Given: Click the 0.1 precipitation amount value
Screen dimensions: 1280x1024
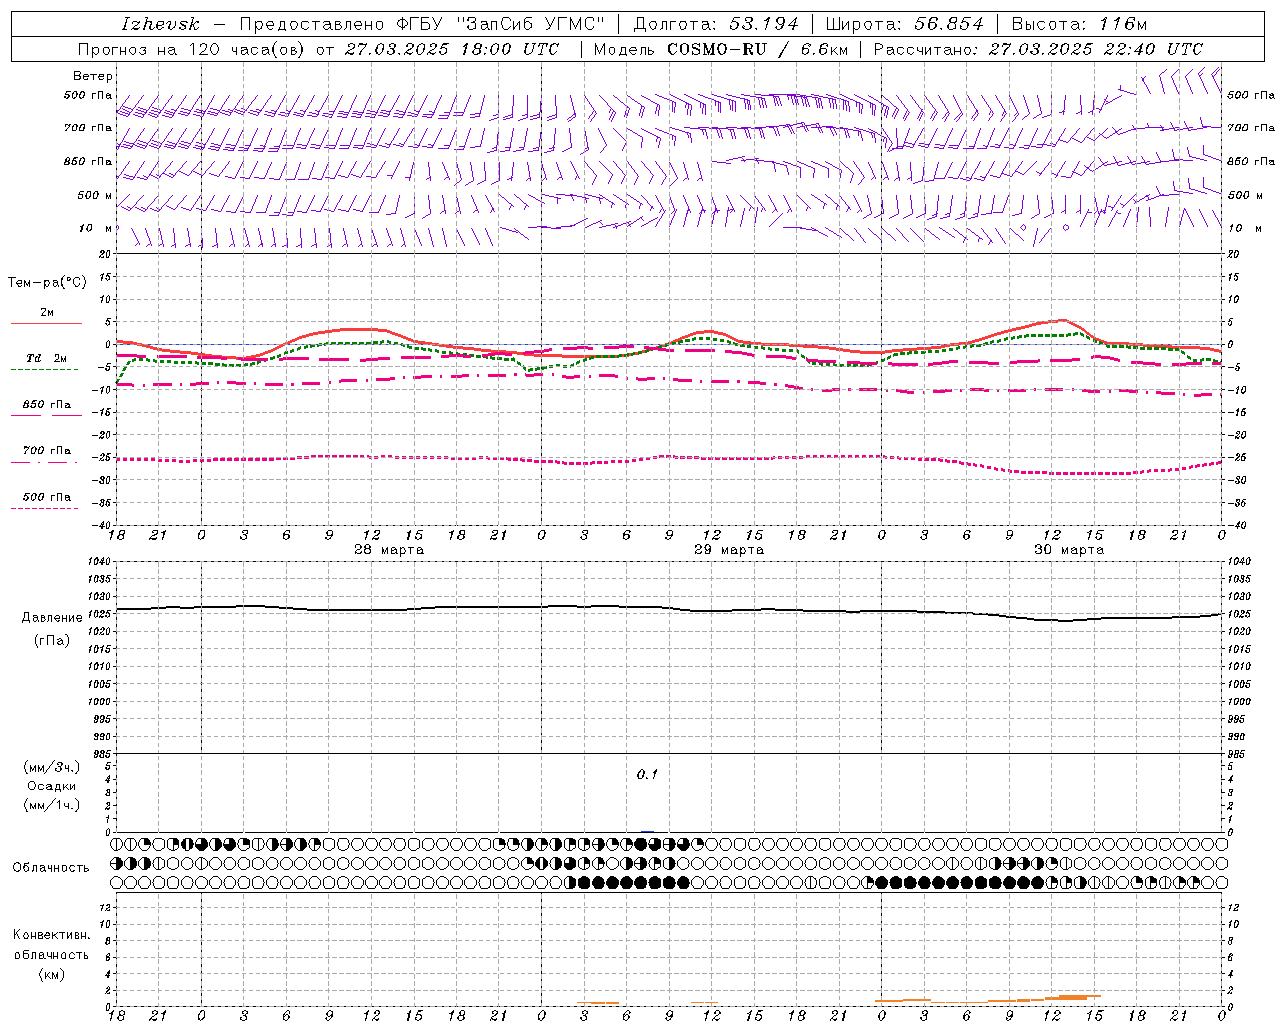Looking at the screenshot, I should [x=648, y=775].
